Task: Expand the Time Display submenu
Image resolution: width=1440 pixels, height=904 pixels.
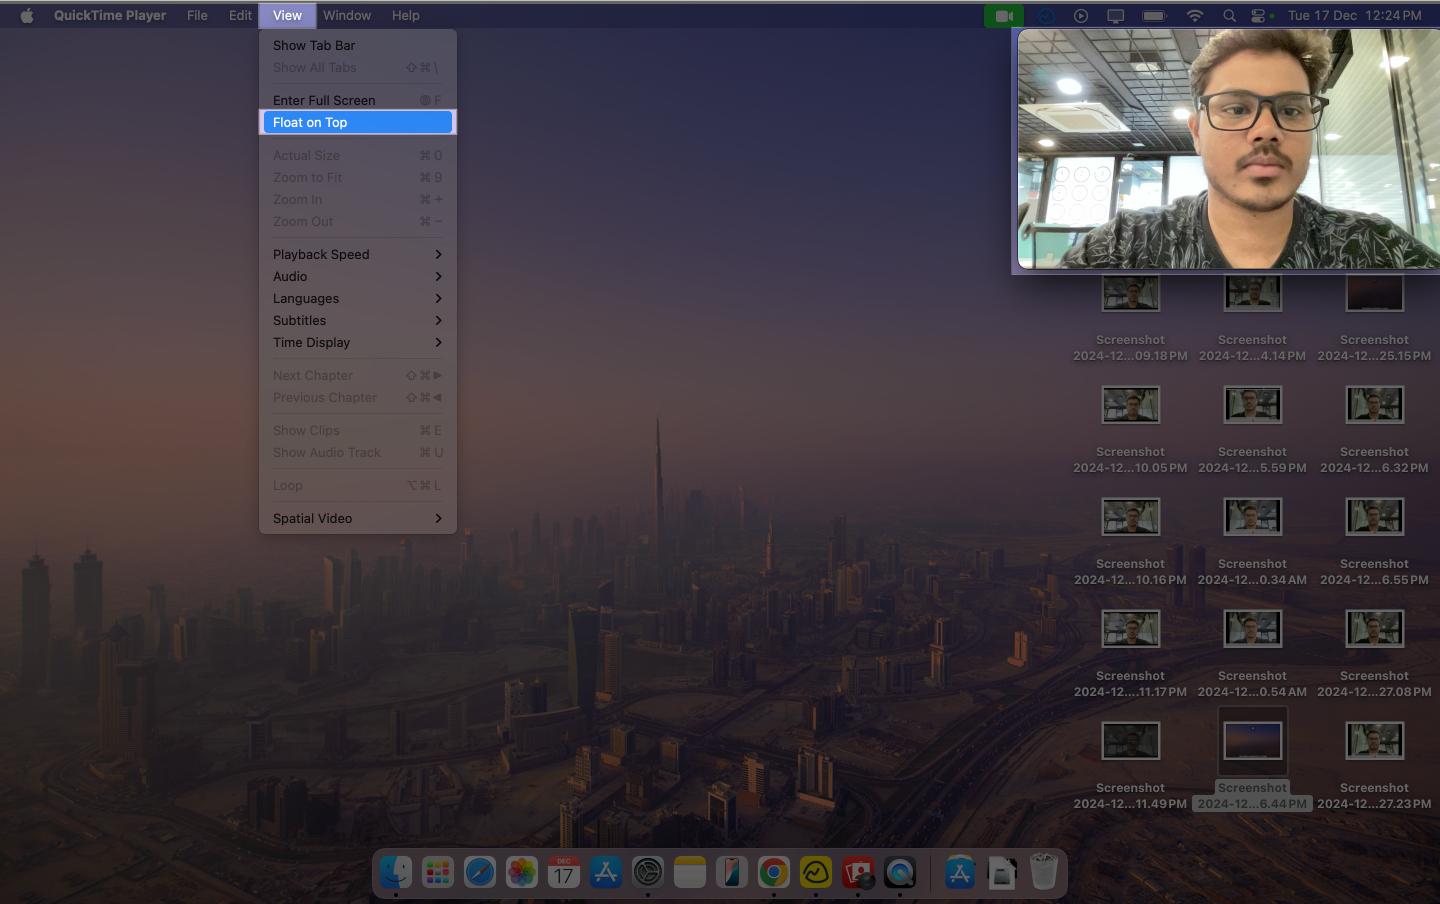Action: pyautogui.click(x=358, y=343)
